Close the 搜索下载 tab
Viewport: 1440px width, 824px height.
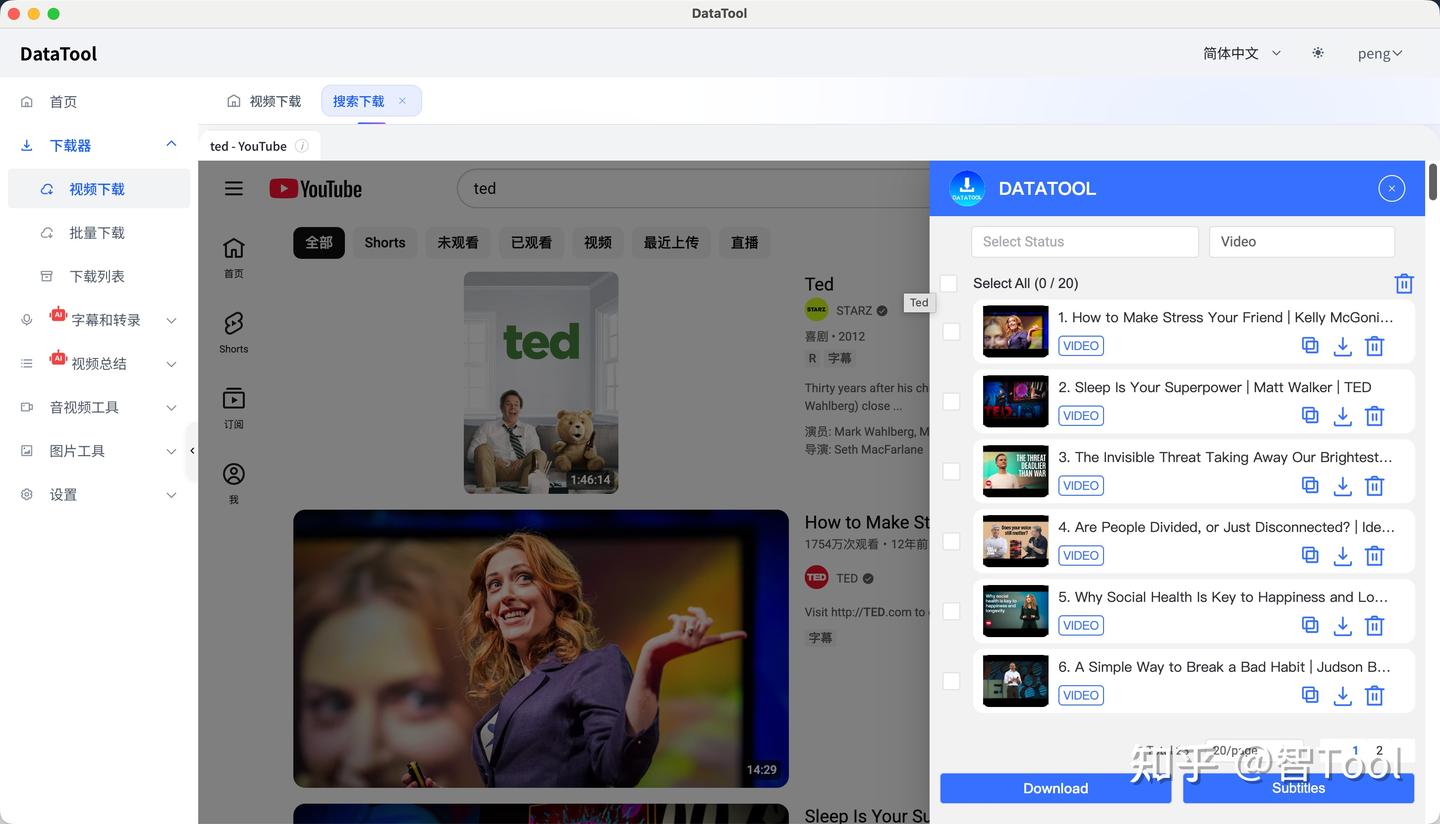click(402, 101)
